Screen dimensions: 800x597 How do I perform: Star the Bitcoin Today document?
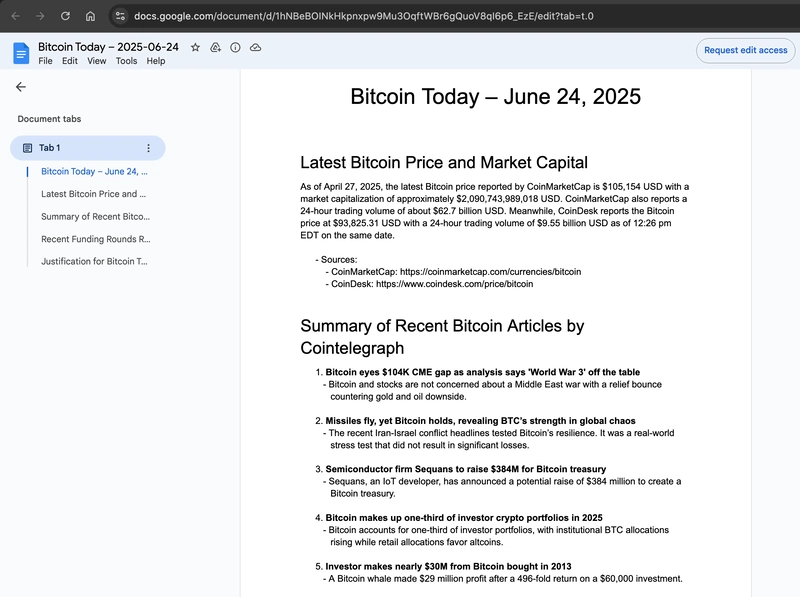pos(195,47)
